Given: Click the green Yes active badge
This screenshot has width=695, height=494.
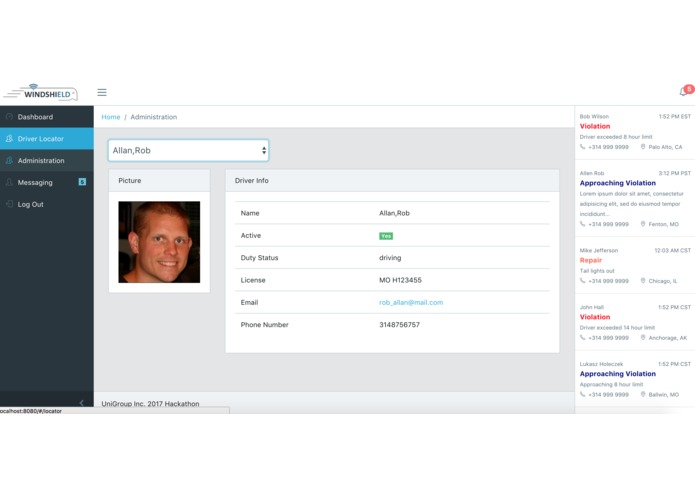Looking at the screenshot, I should click(x=386, y=236).
